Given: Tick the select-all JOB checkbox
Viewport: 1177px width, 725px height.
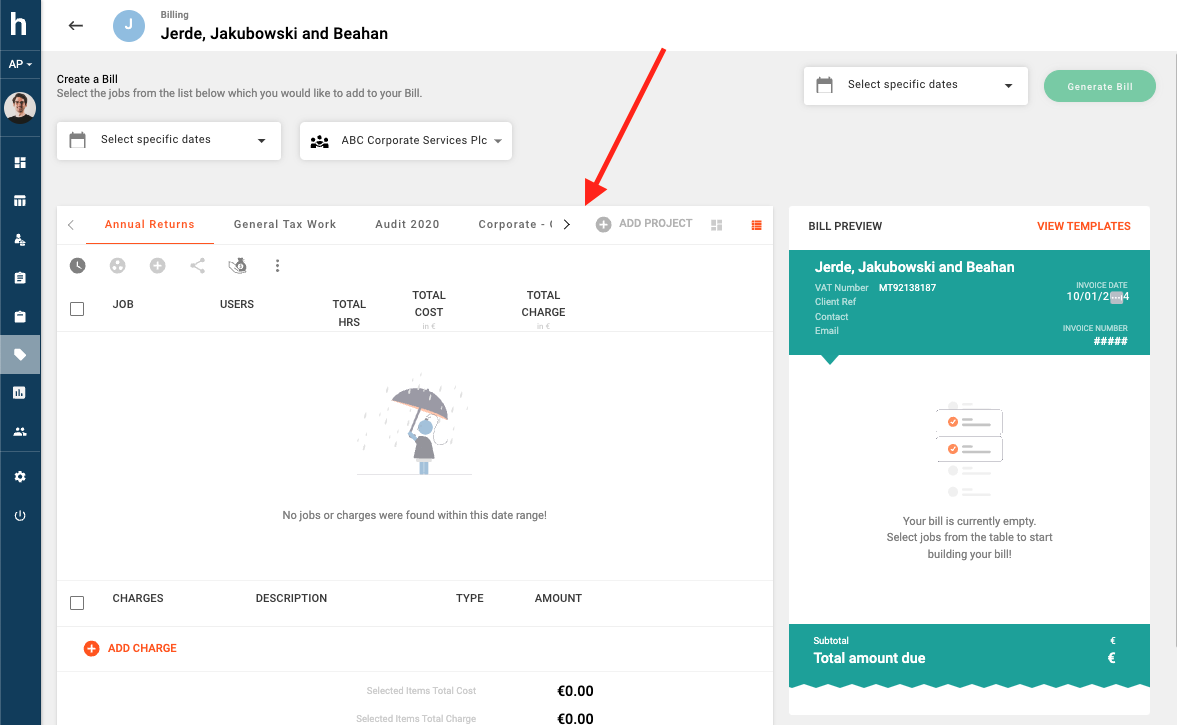Looking at the screenshot, I should [x=77, y=309].
